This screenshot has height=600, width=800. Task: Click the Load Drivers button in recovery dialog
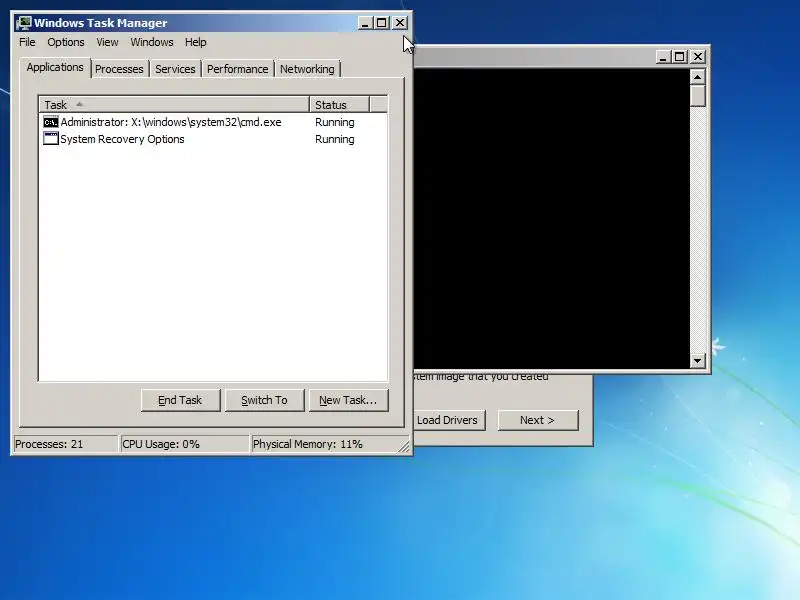tap(447, 420)
